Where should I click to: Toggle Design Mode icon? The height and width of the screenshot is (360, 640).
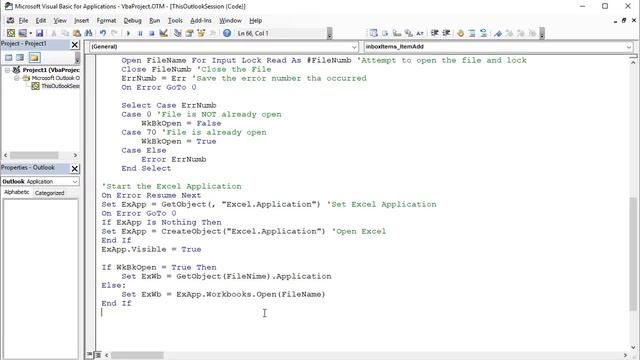click(163, 33)
